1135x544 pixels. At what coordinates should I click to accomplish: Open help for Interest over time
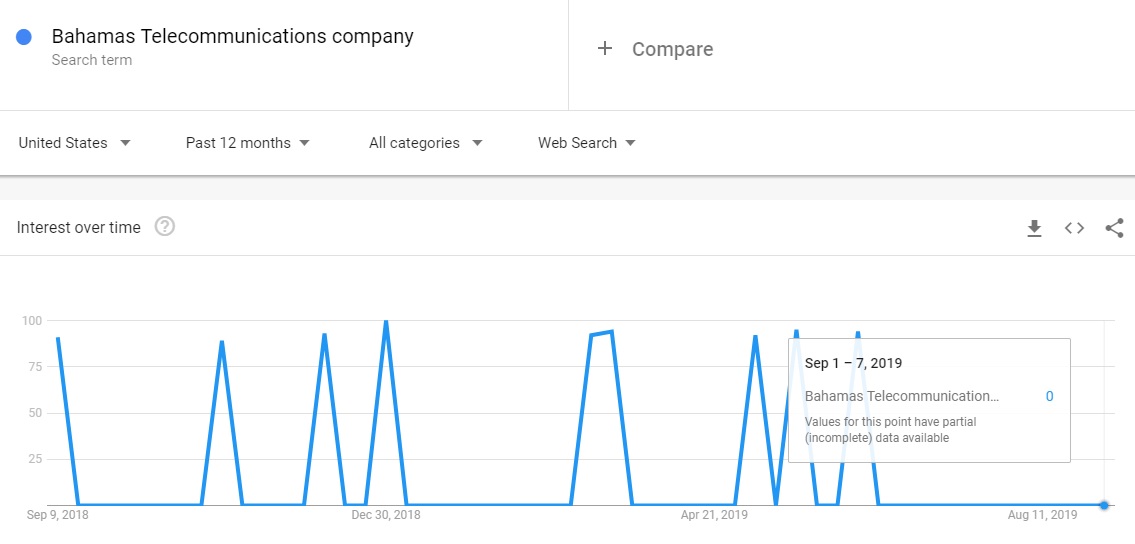165,227
